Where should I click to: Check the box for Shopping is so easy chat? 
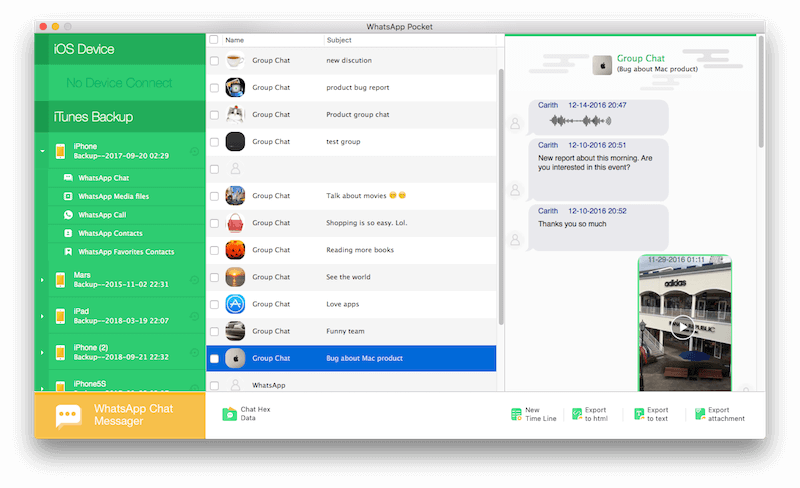coord(214,223)
